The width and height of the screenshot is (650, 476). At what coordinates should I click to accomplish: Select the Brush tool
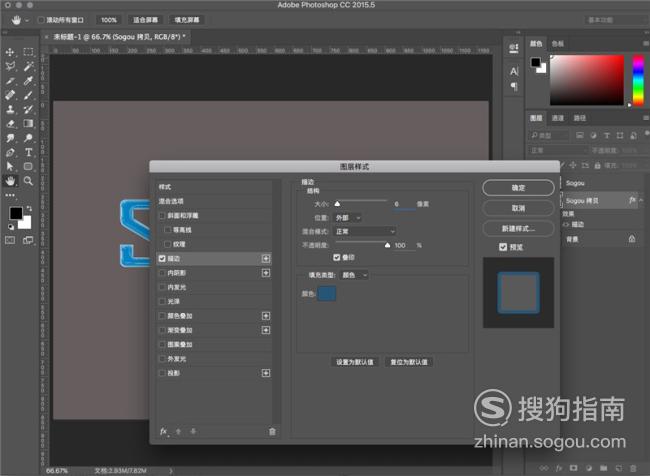(28, 95)
